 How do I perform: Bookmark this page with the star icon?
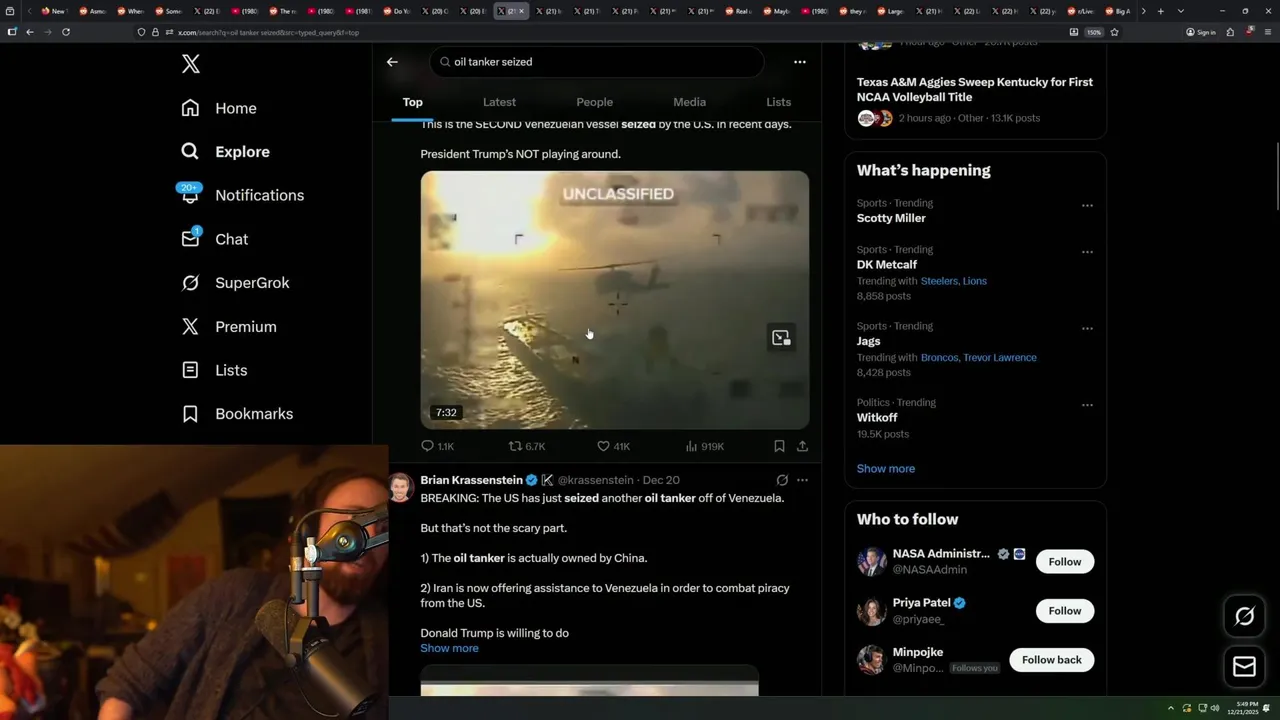point(1114,32)
